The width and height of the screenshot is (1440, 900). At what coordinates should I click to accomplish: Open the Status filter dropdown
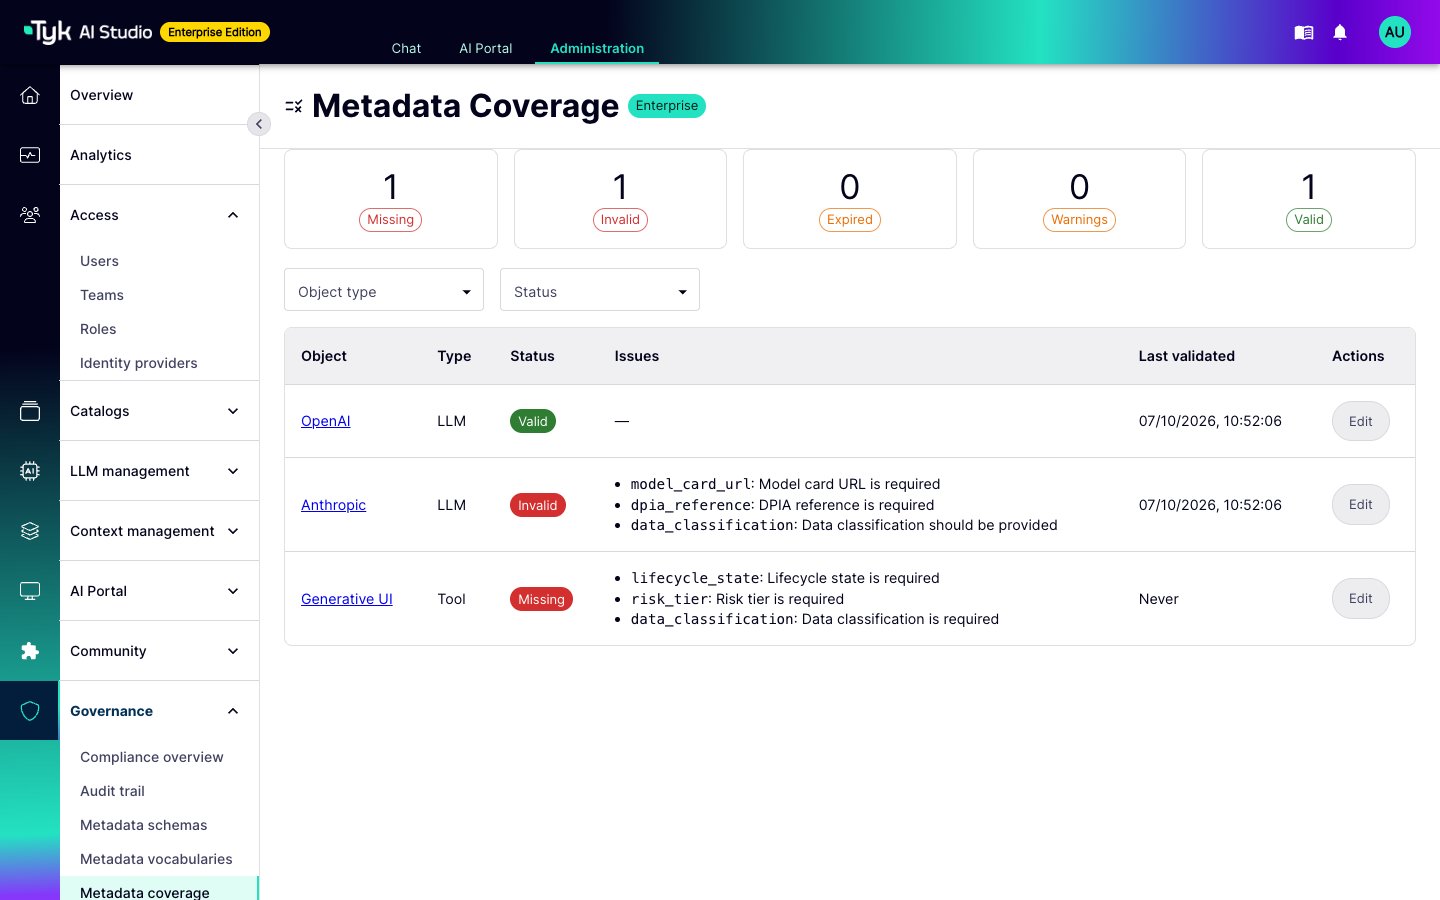tap(600, 290)
